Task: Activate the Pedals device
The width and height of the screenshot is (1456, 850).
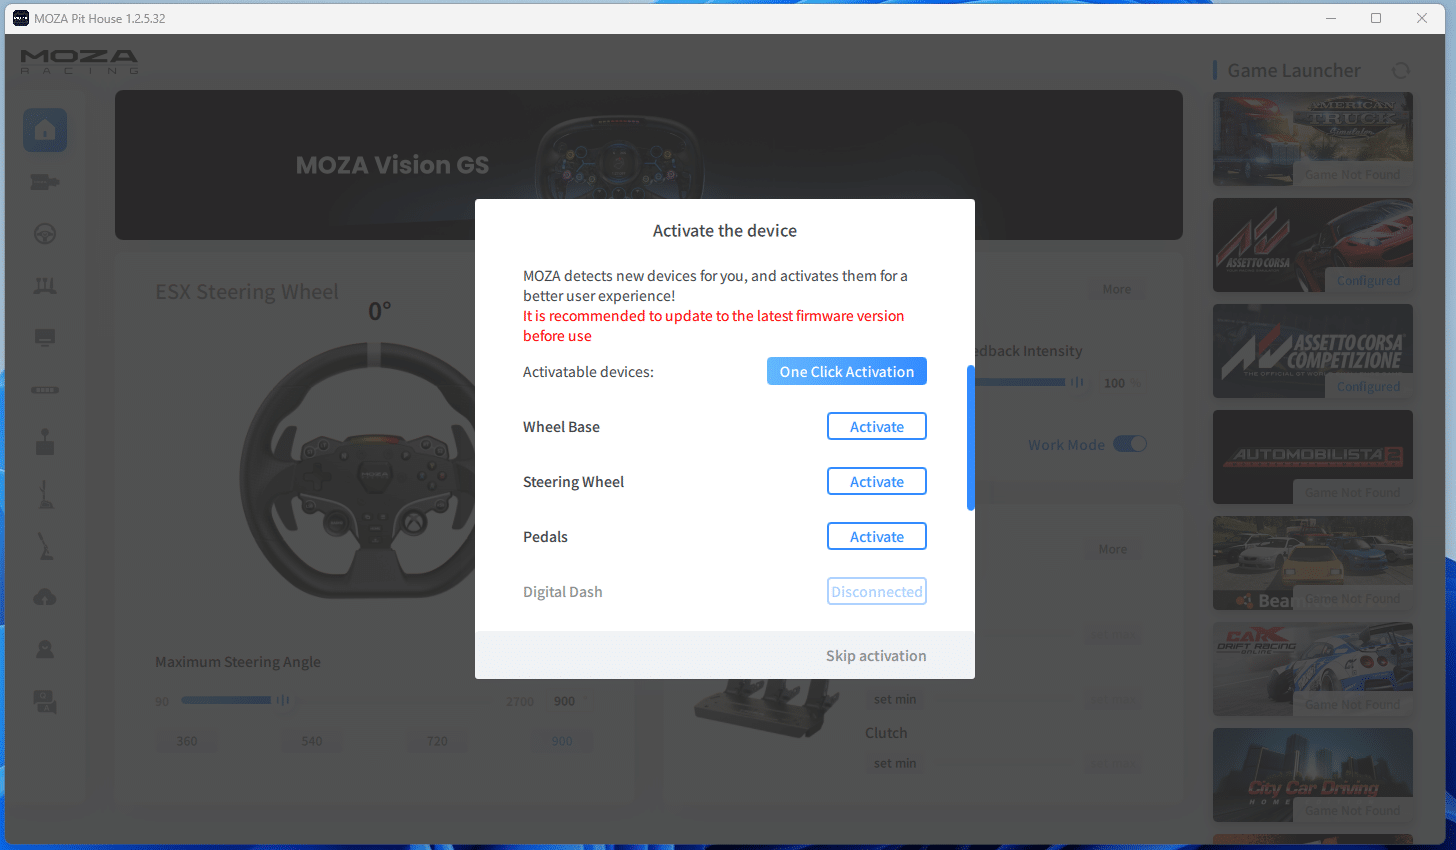Action: (x=876, y=536)
